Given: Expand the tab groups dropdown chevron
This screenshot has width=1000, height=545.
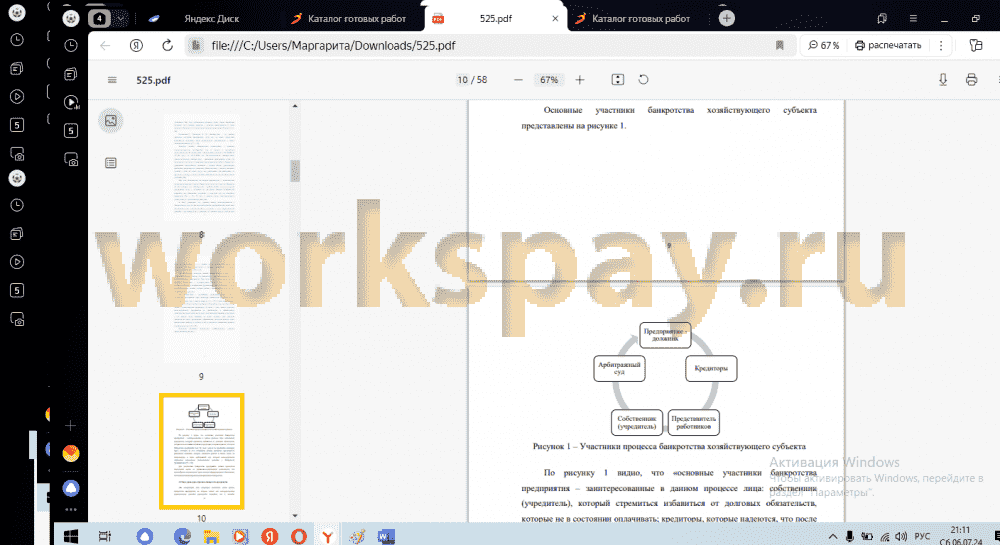Looking at the screenshot, I should [121, 18].
